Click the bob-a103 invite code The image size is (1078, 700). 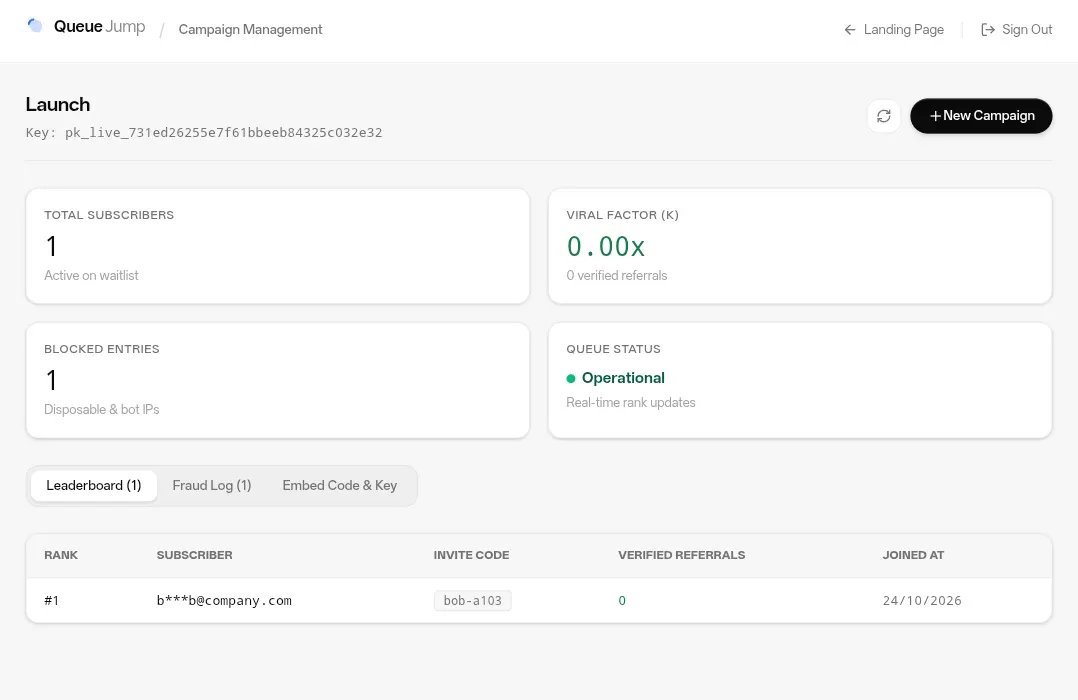(472, 600)
